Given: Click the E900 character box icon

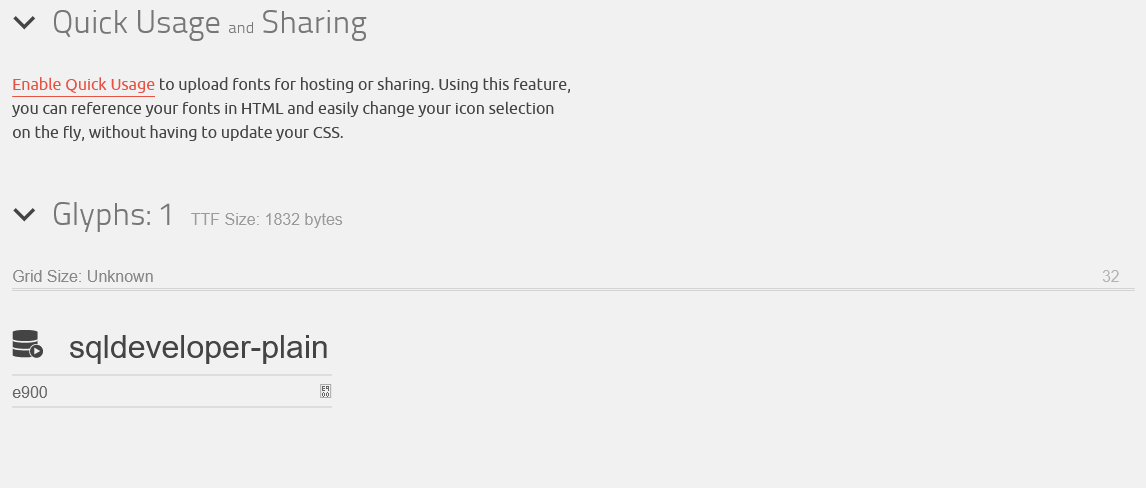Looking at the screenshot, I should pos(326,391).
